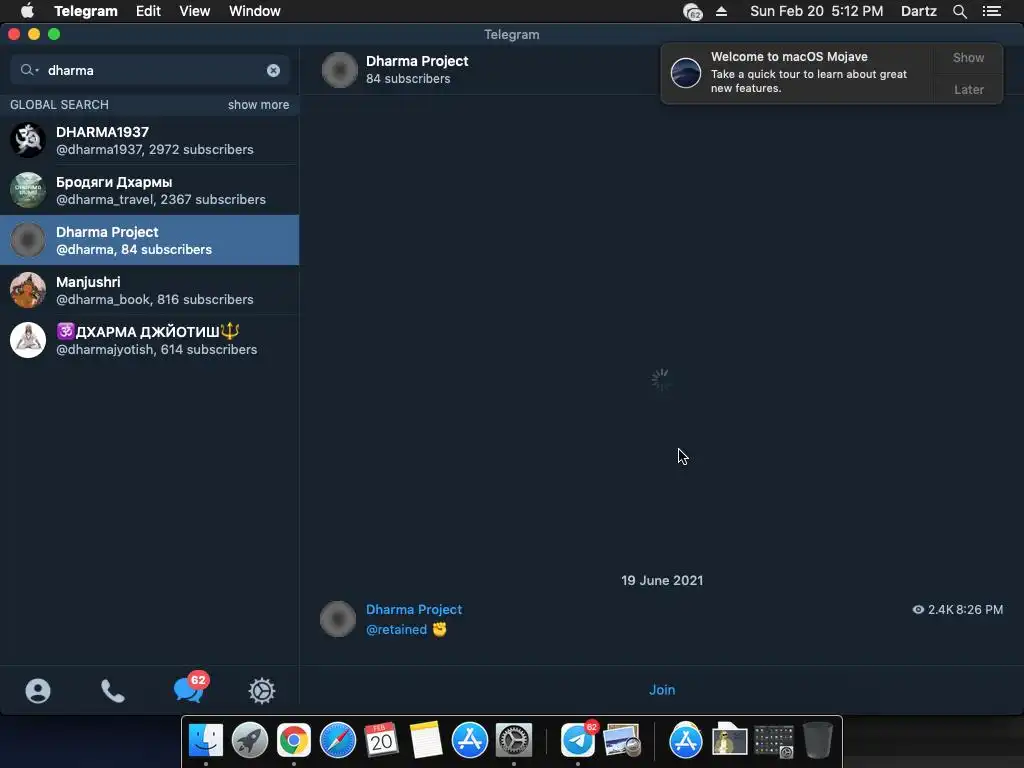The height and width of the screenshot is (768, 1024).
Task: Open Notification Center list icon
Action: pyautogui.click(x=991, y=11)
